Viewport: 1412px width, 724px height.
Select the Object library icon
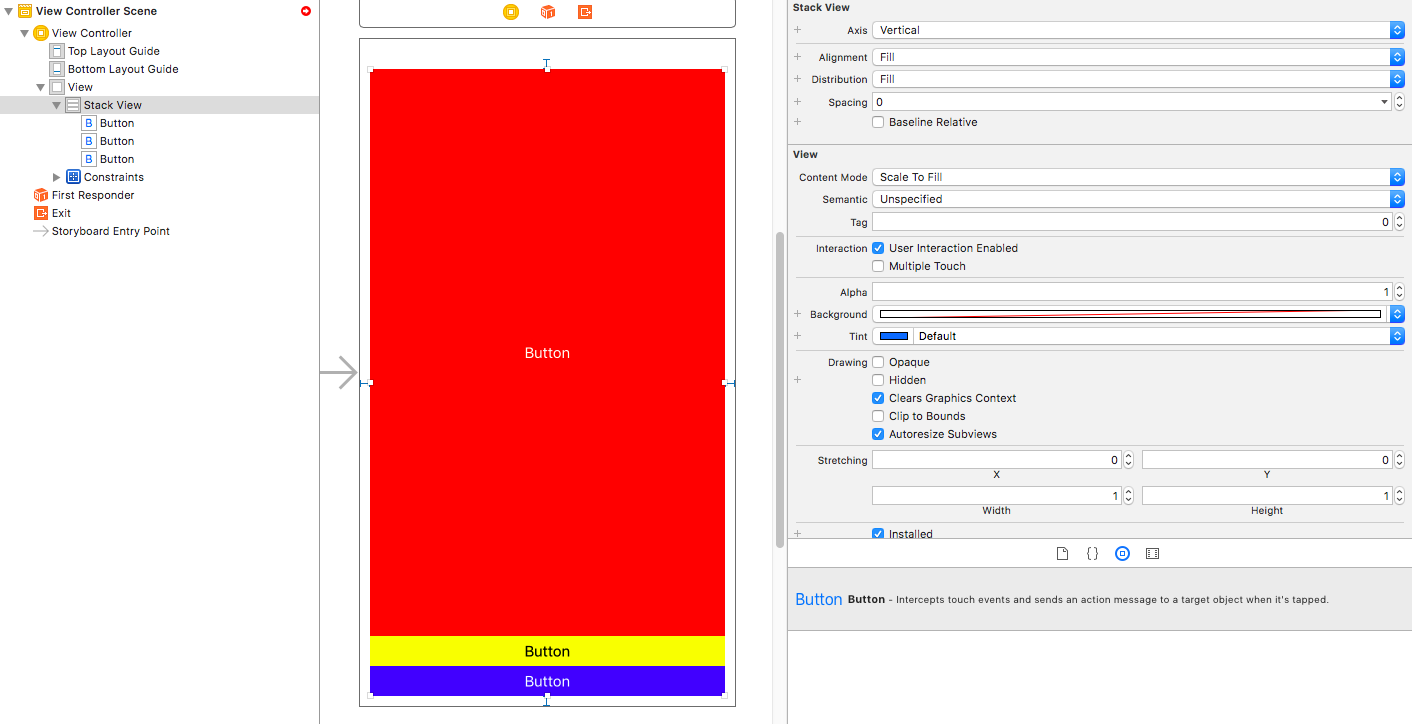1122,553
